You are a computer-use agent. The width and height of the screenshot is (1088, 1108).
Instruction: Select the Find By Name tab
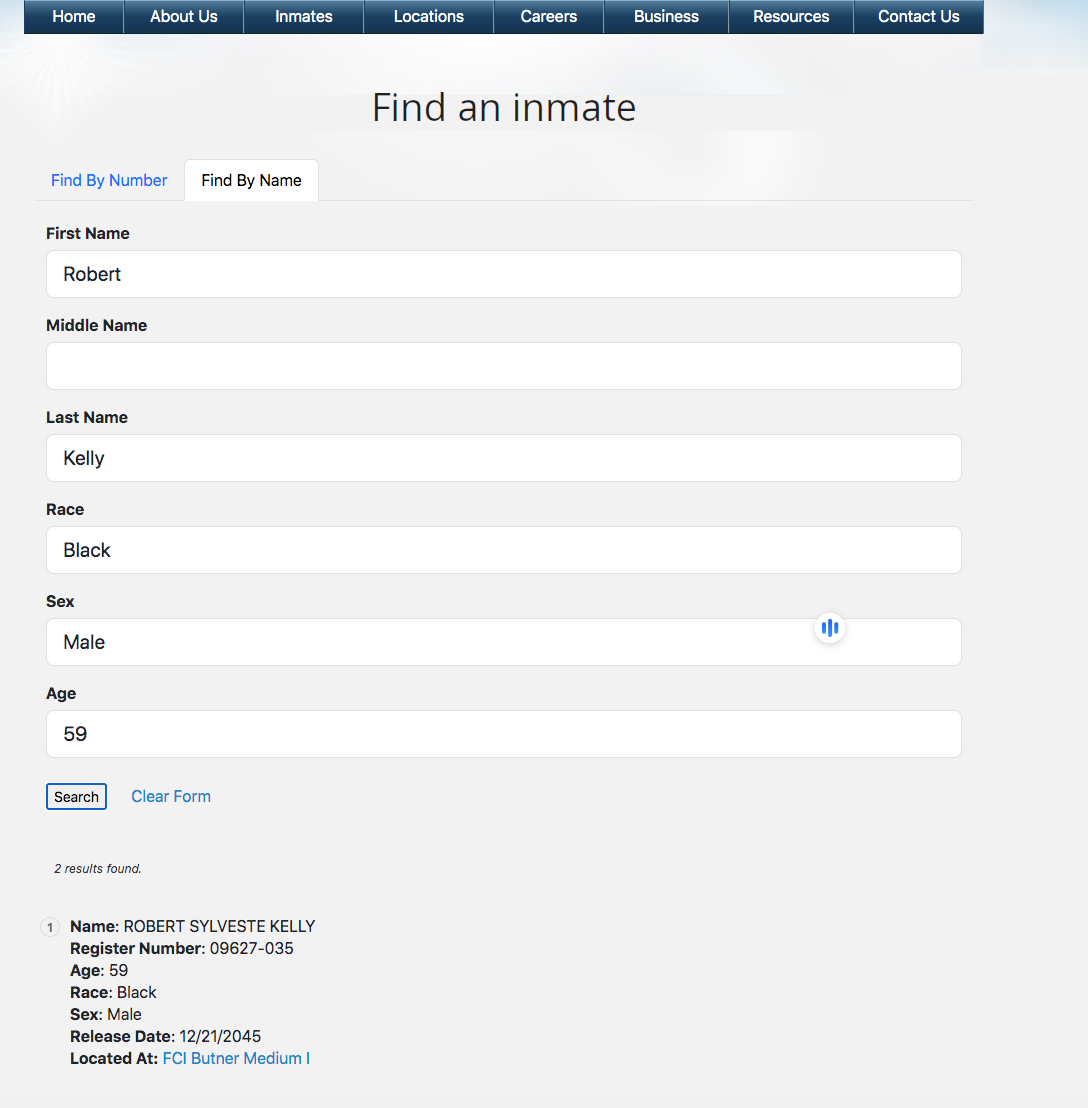(251, 180)
